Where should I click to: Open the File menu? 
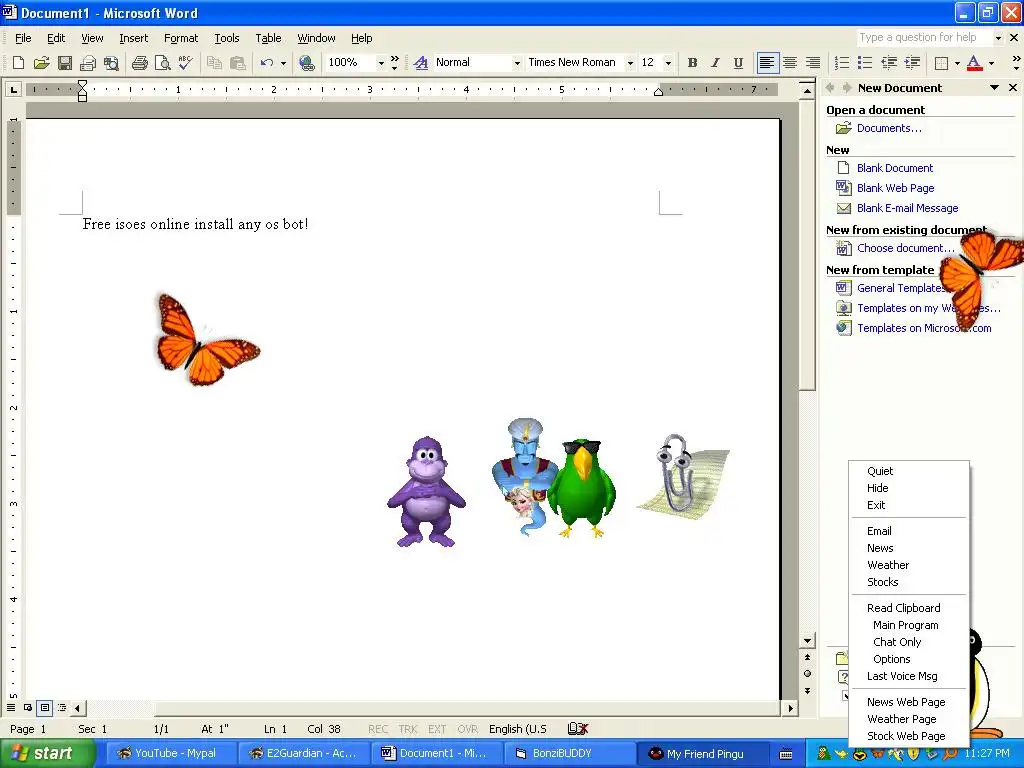[x=23, y=38]
